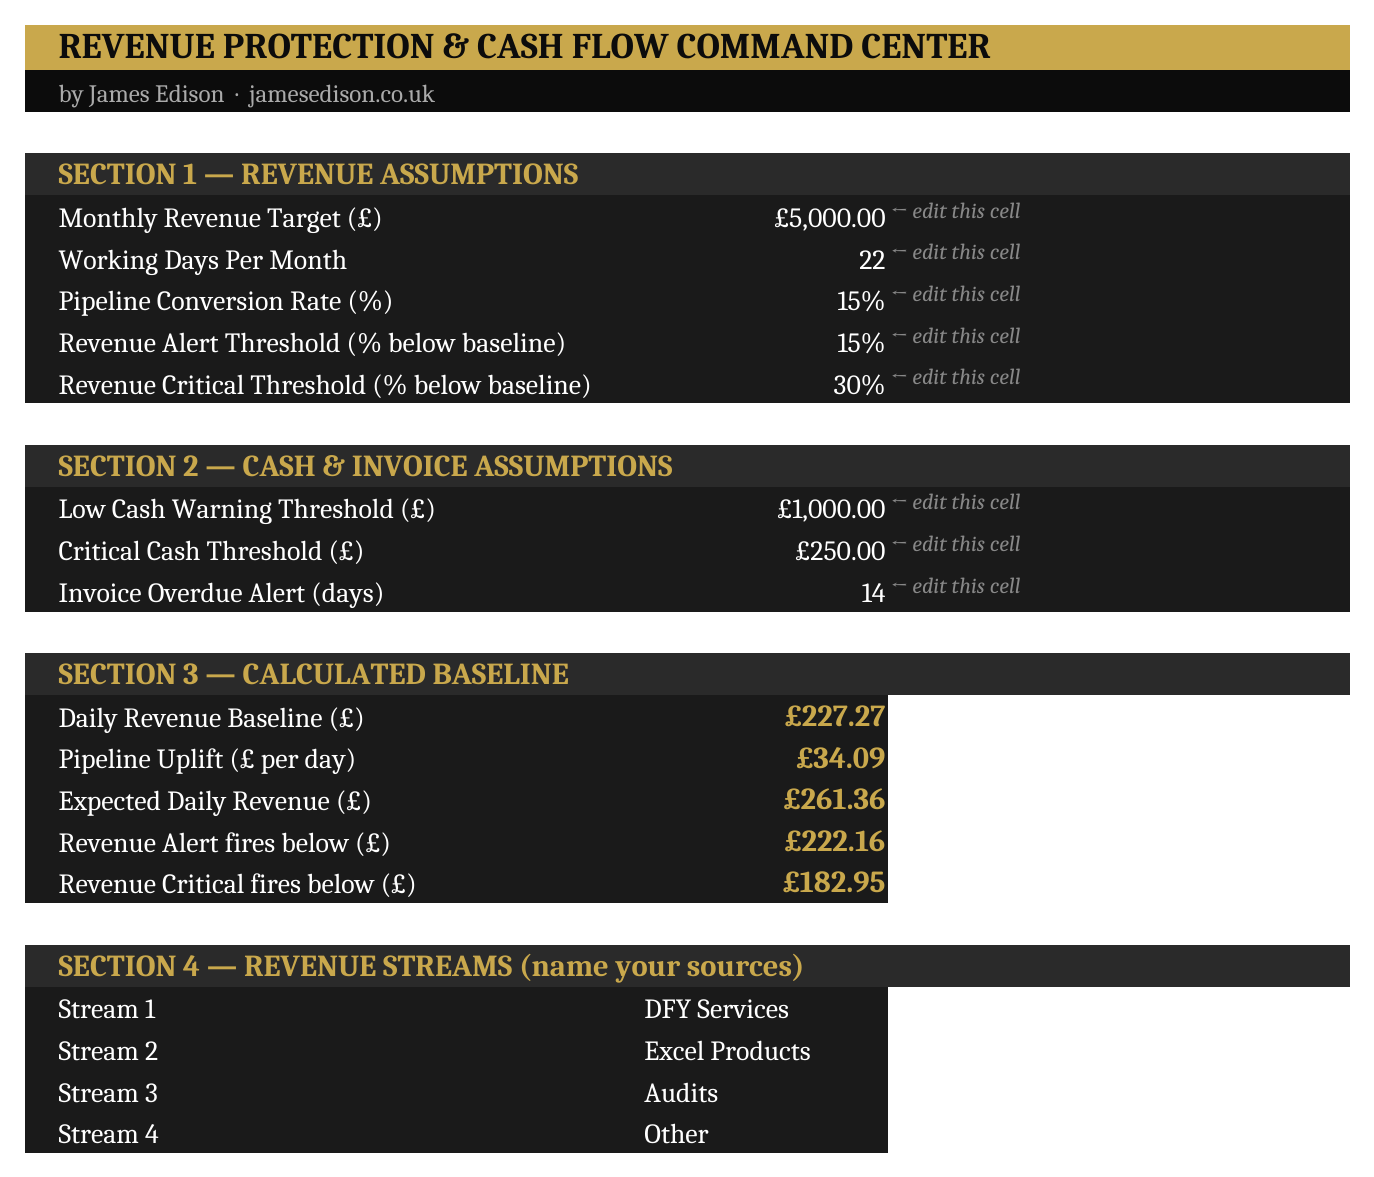Select the Expected Daily Revenue £261.36 cell
The height and width of the screenshot is (1177, 1374).
click(x=835, y=801)
